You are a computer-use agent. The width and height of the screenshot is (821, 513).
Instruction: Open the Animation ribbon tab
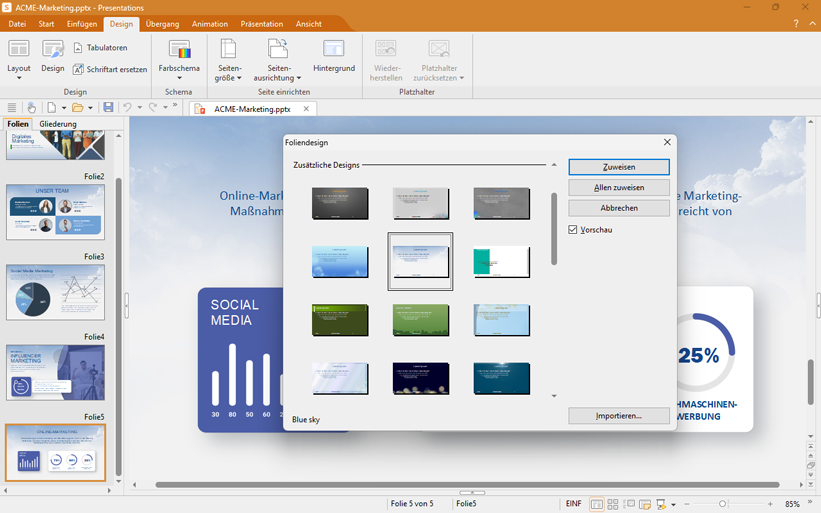[209, 24]
